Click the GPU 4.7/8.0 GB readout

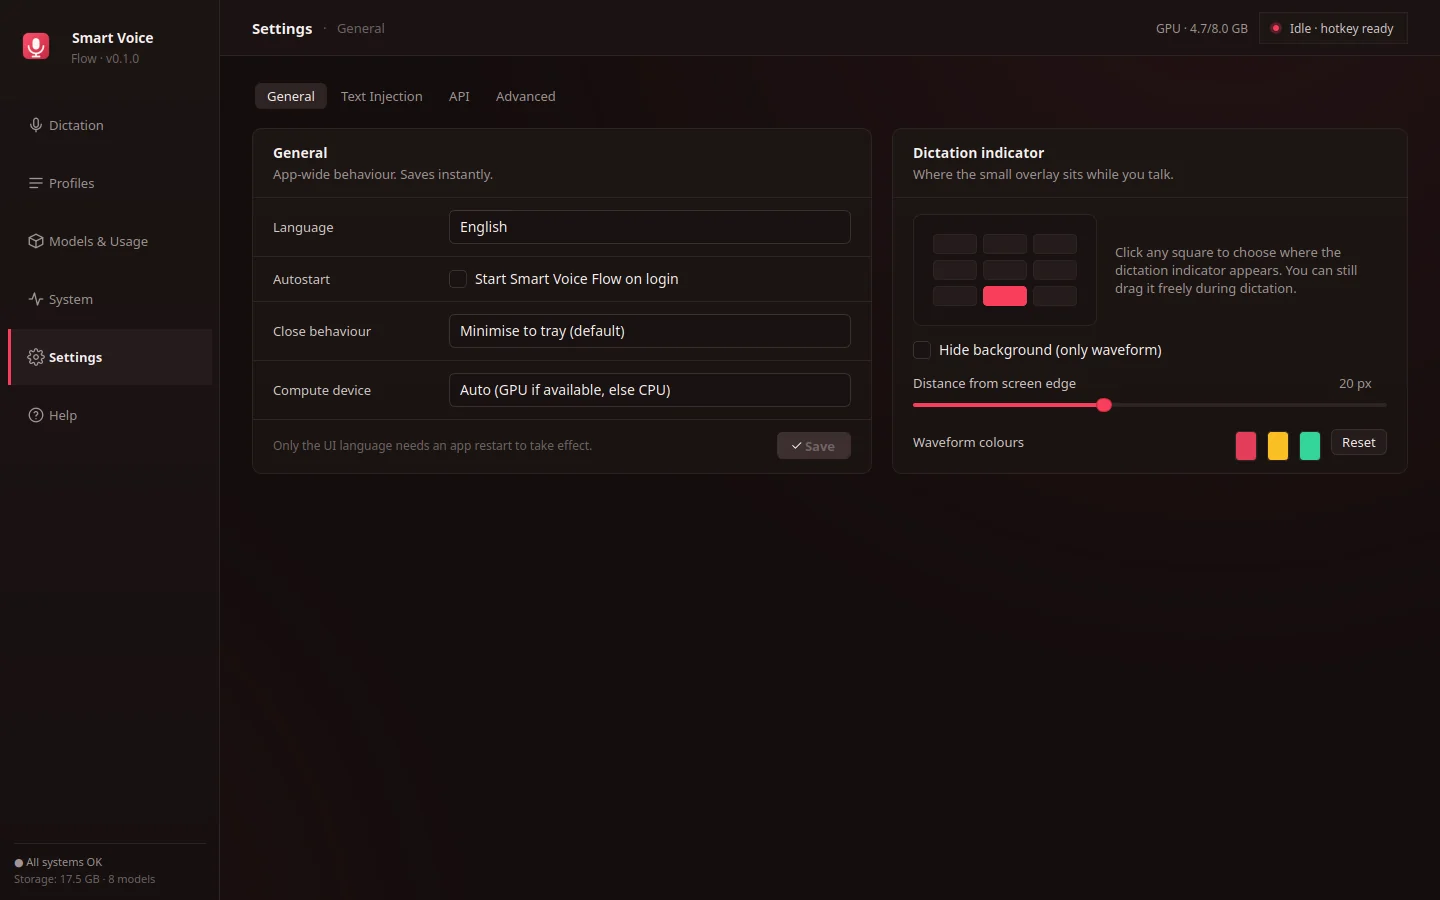(x=1202, y=28)
